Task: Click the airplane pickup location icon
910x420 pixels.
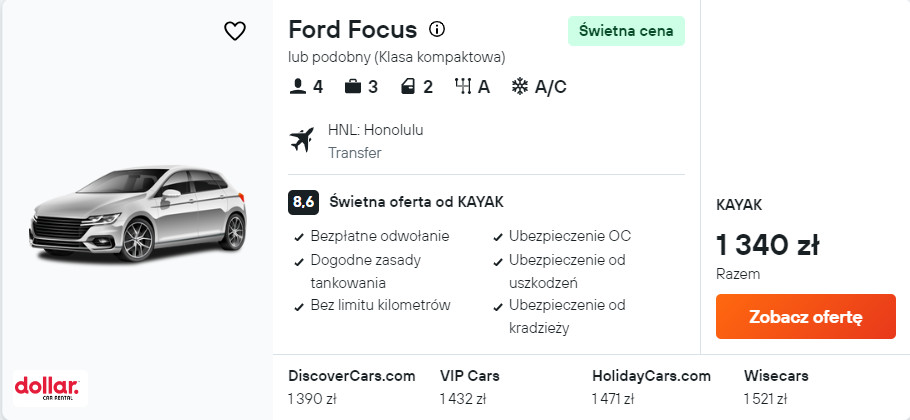Action: click(301, 140)
